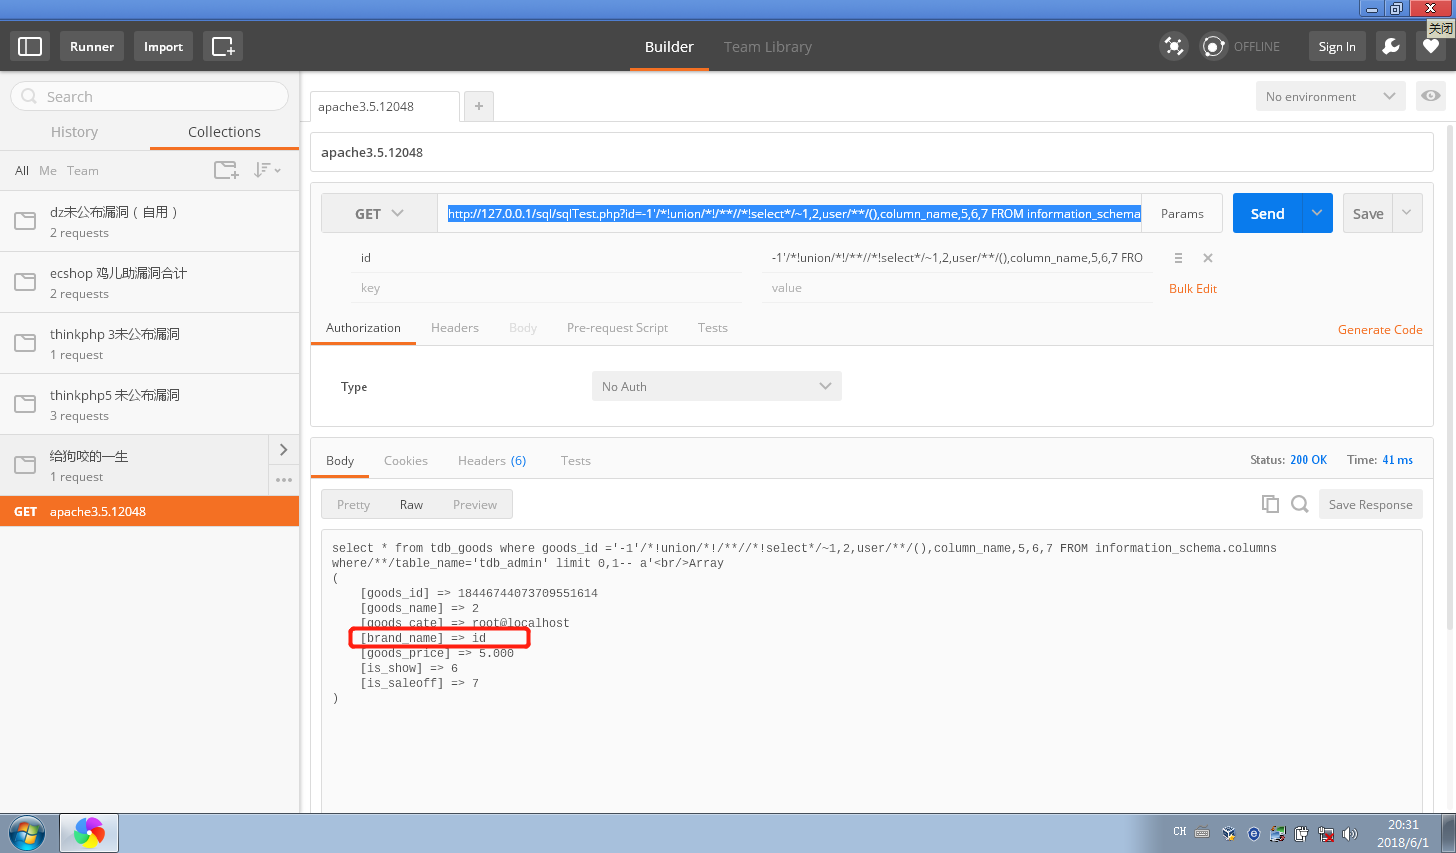
Task: Expand the Send button options arrow
Action: [1317, 213]
